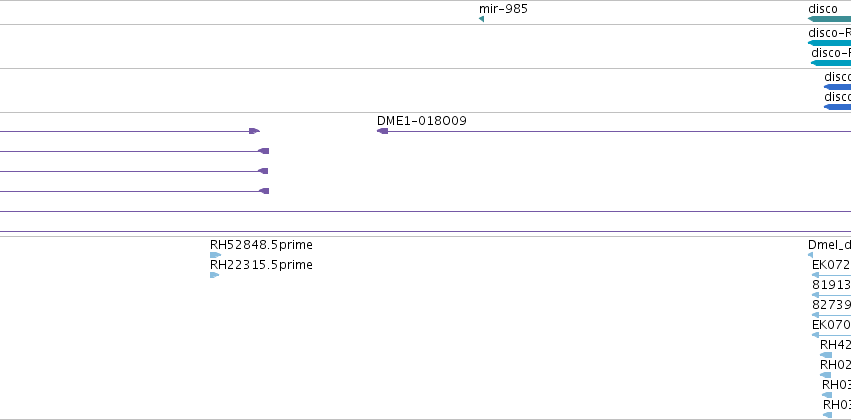Open the RH22315.5prime EST label

(261, 265)
